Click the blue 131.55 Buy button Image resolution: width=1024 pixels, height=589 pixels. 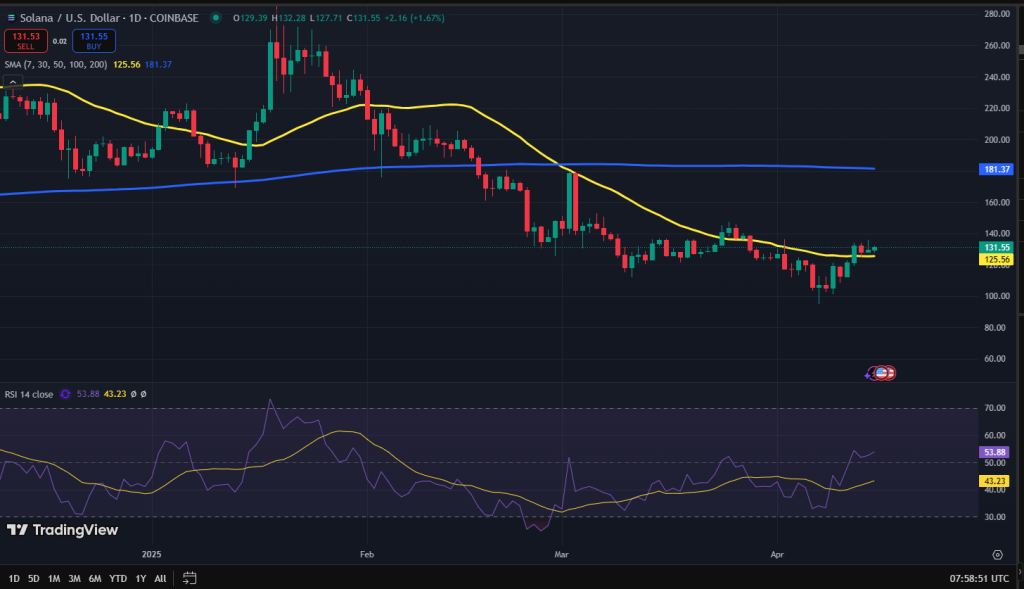(x=94, y=40)
